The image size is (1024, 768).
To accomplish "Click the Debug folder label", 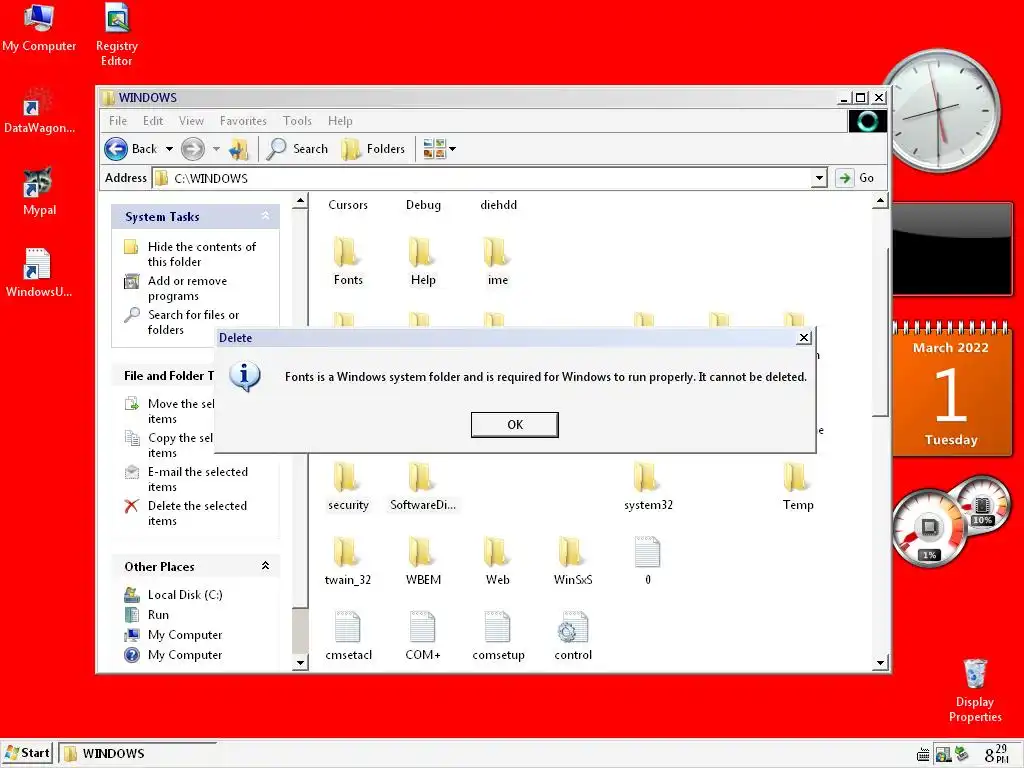I will point(423,205).
